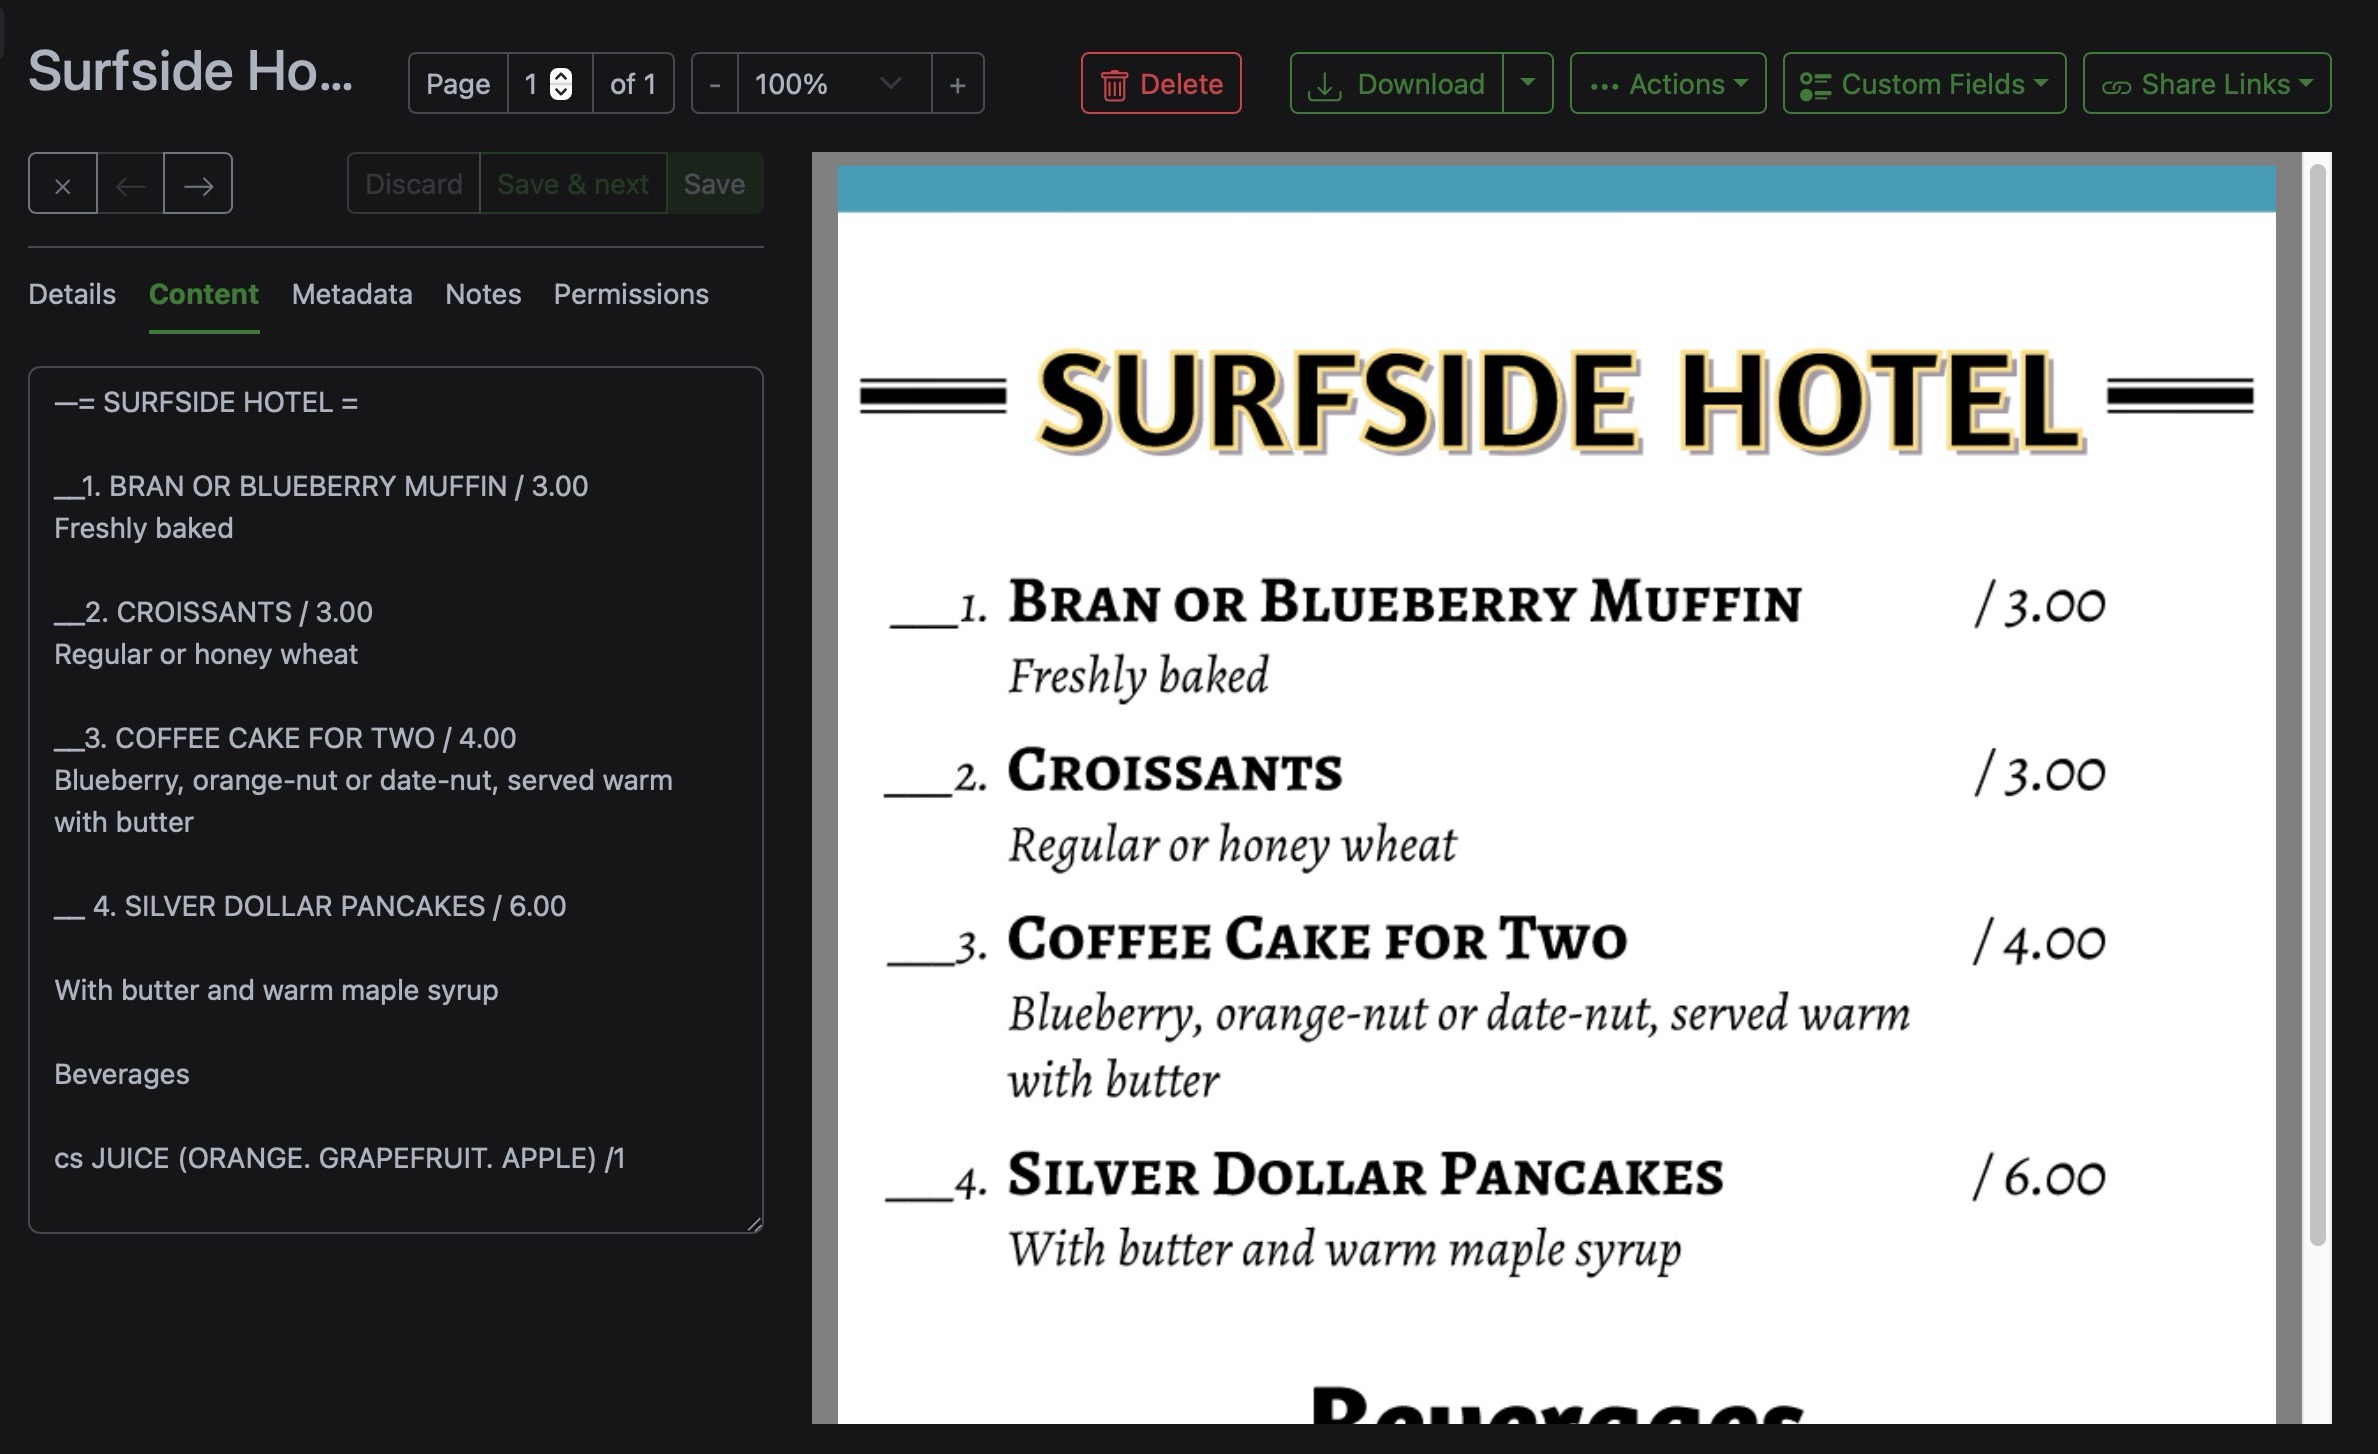Select the Share Links chain icon
The height and width of the screenshot is (1454, 2378).
tap(2117, 83)
